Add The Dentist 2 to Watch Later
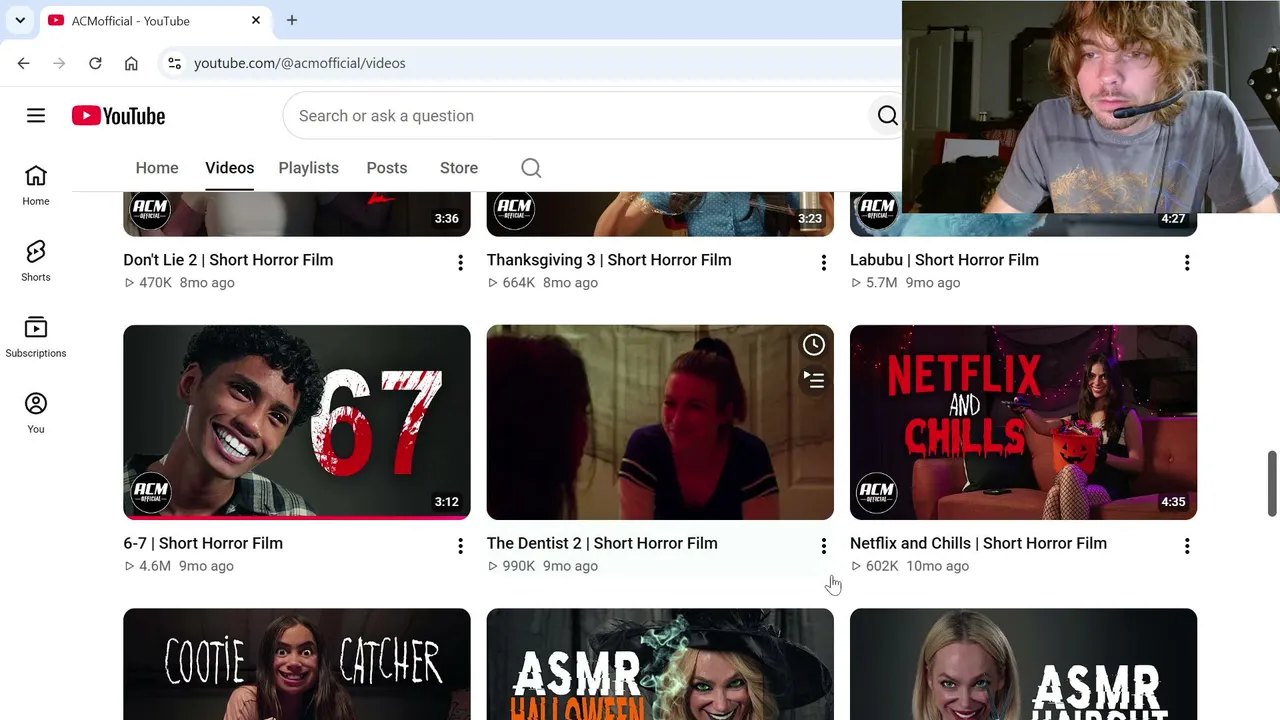This screenshot has height=720, width=1280. click(x=814, y=345)
